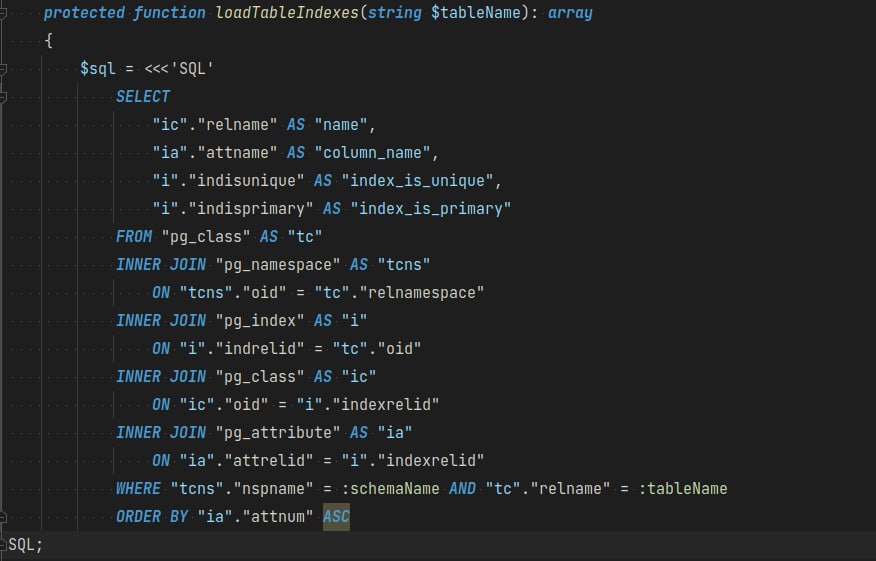Click the "i"."indrelid" reference
The height and width of the screenshot is (561, 876).
tap(242, 348)
